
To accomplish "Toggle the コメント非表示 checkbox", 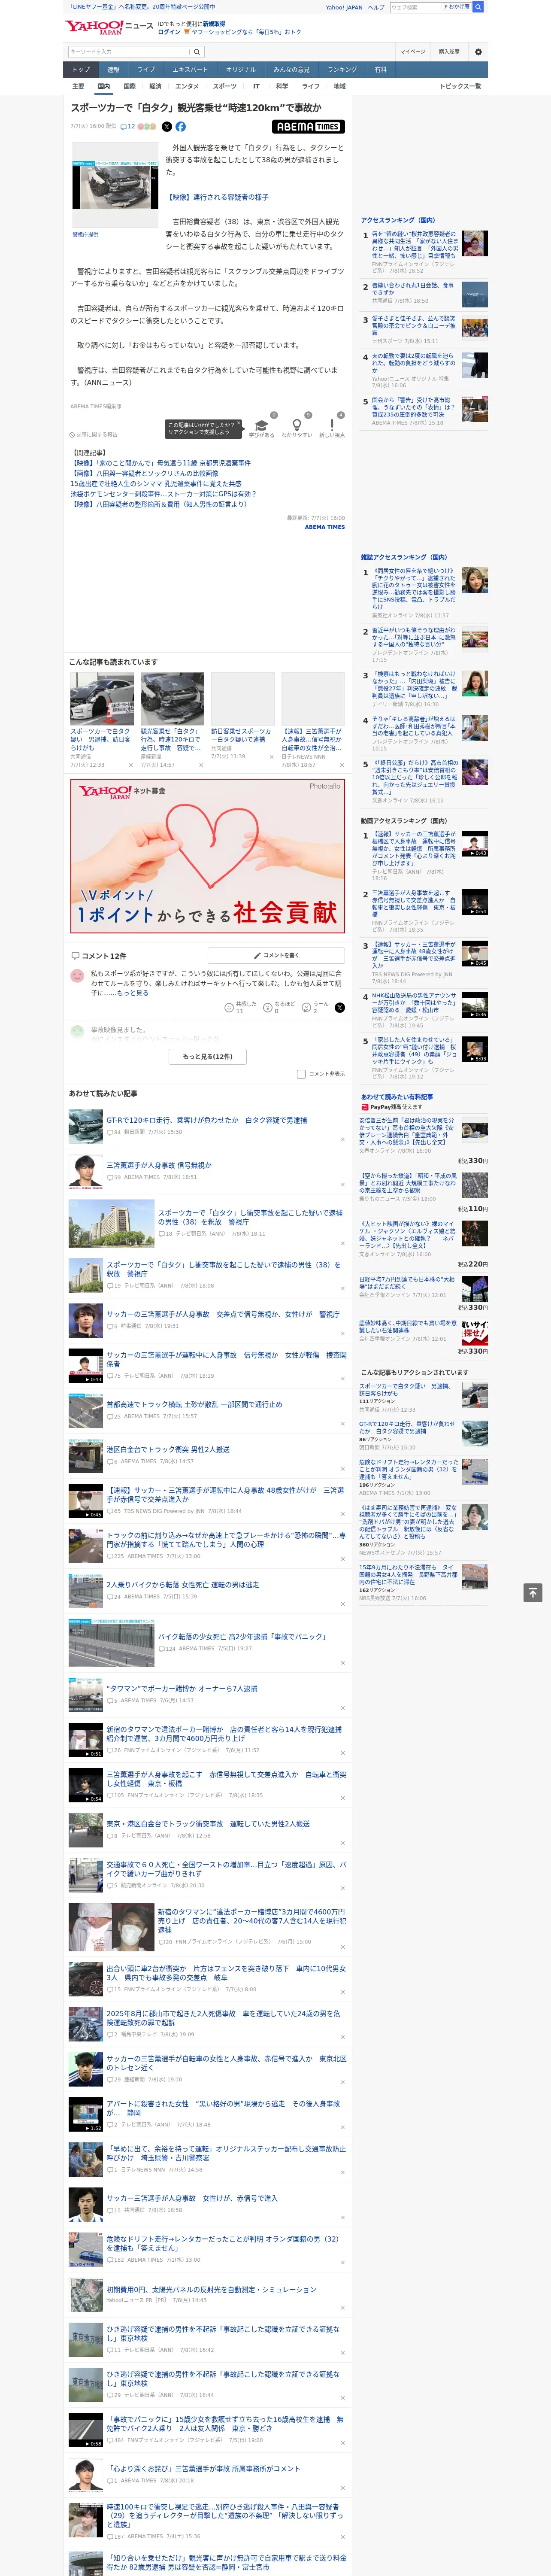I will pos(301,1074).
